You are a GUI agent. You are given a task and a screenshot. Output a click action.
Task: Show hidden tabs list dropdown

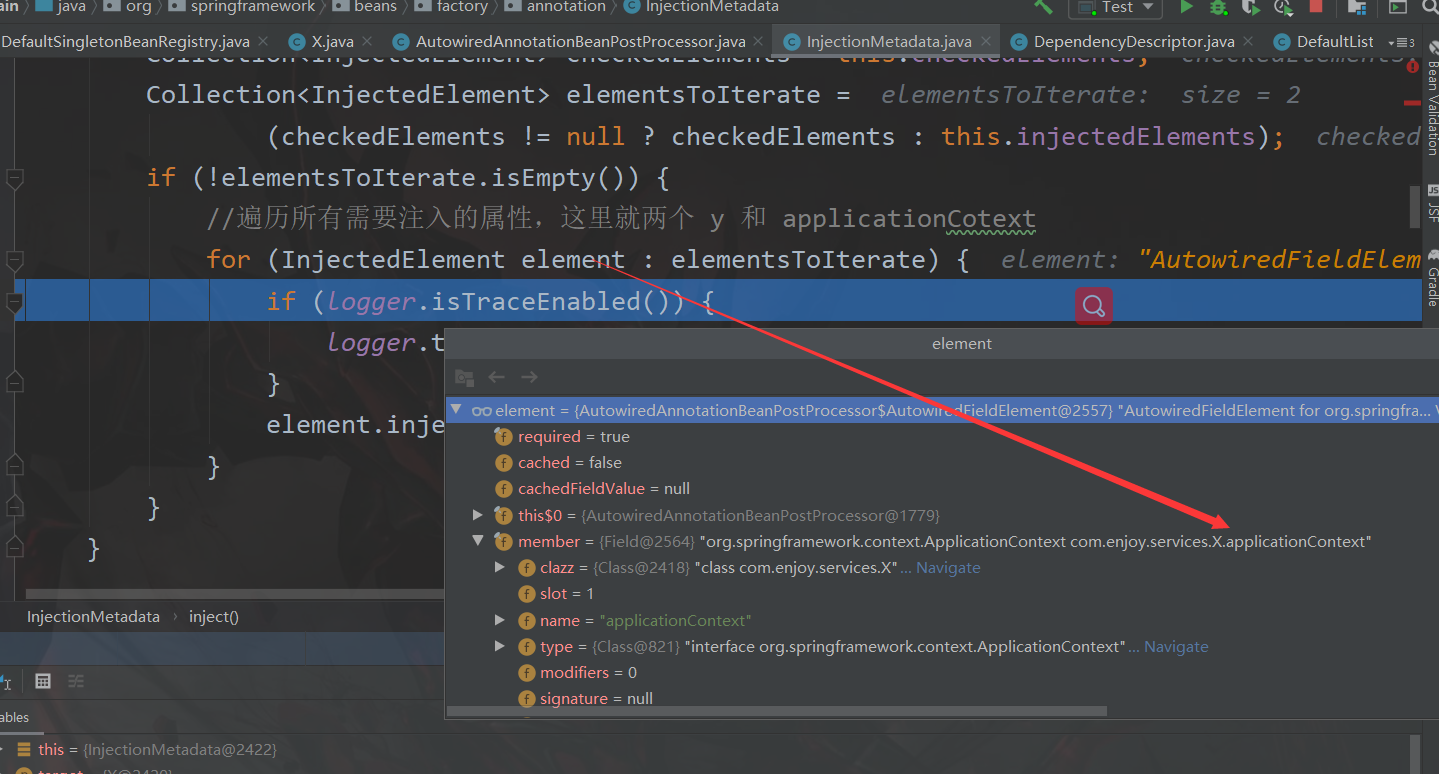click(1400, 43)
